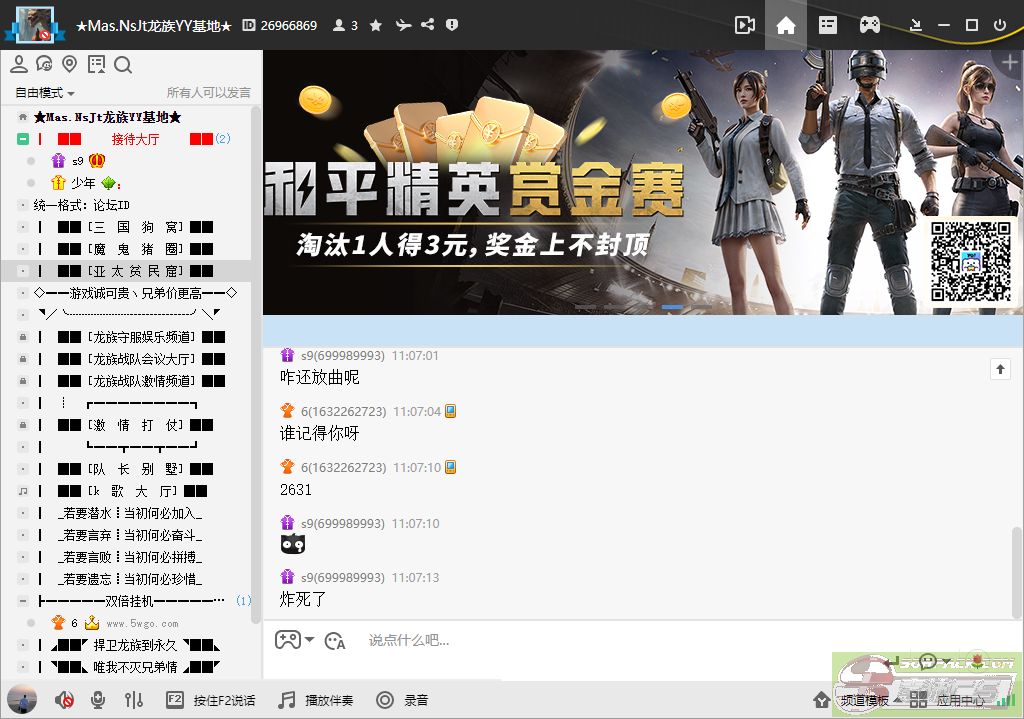Click the location pin icon

pyautogui.click(x=69, y=64)
